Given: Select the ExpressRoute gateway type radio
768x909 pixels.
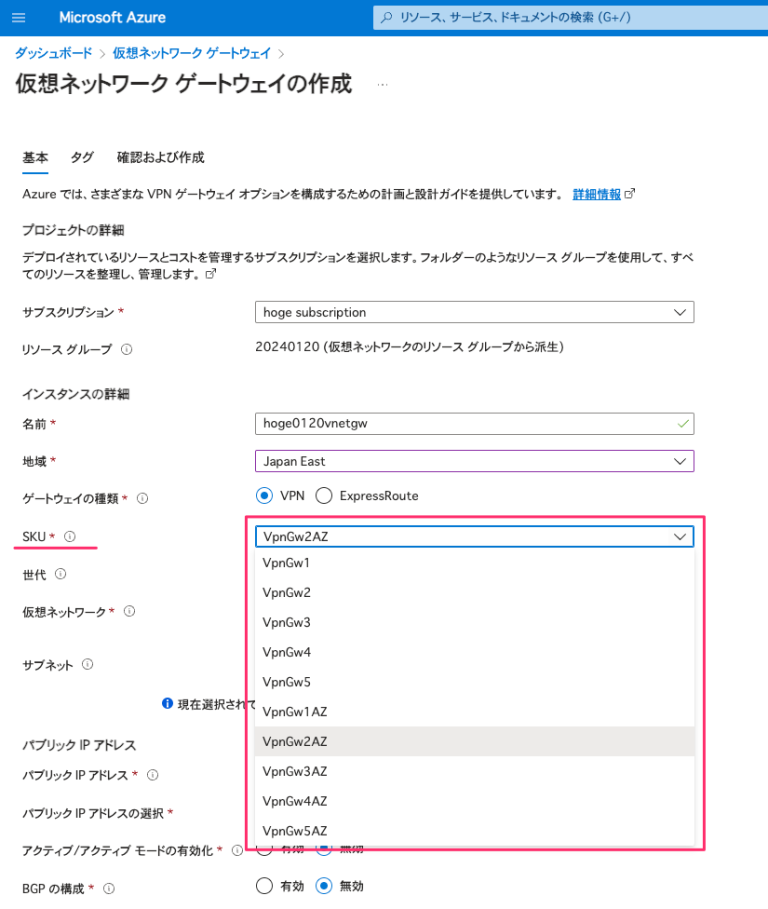Looking at the screenshot, I should [324, 496].
